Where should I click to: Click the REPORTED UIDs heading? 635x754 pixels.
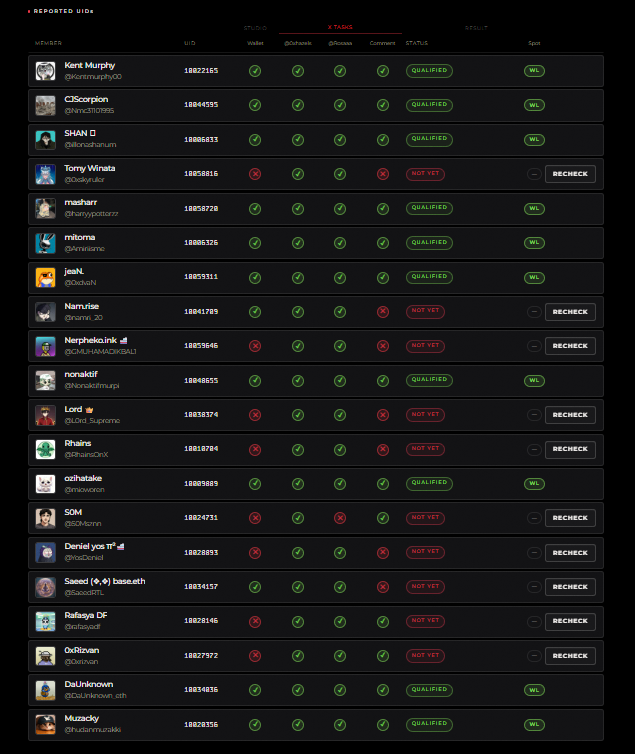(x=63, y=11)
